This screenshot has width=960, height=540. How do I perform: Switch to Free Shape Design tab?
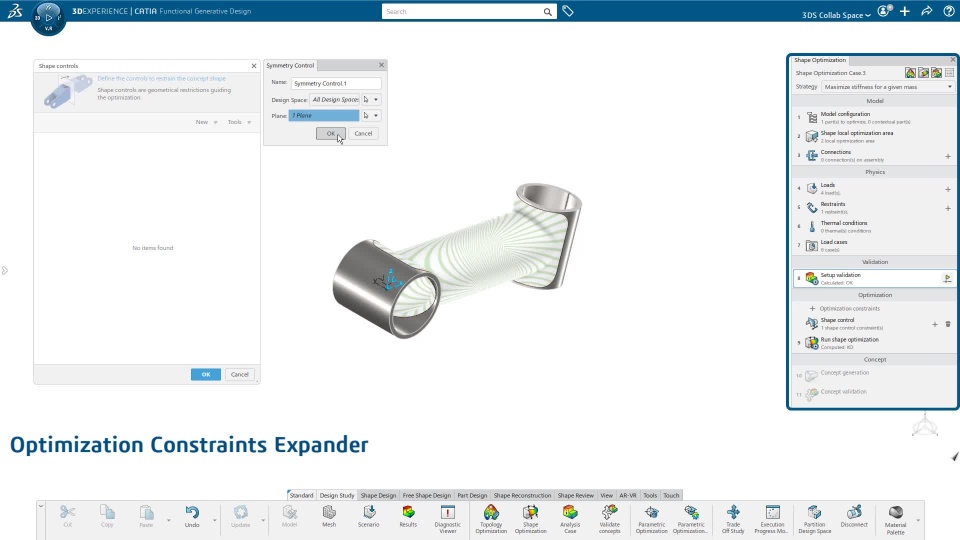[x=427, y=495]
